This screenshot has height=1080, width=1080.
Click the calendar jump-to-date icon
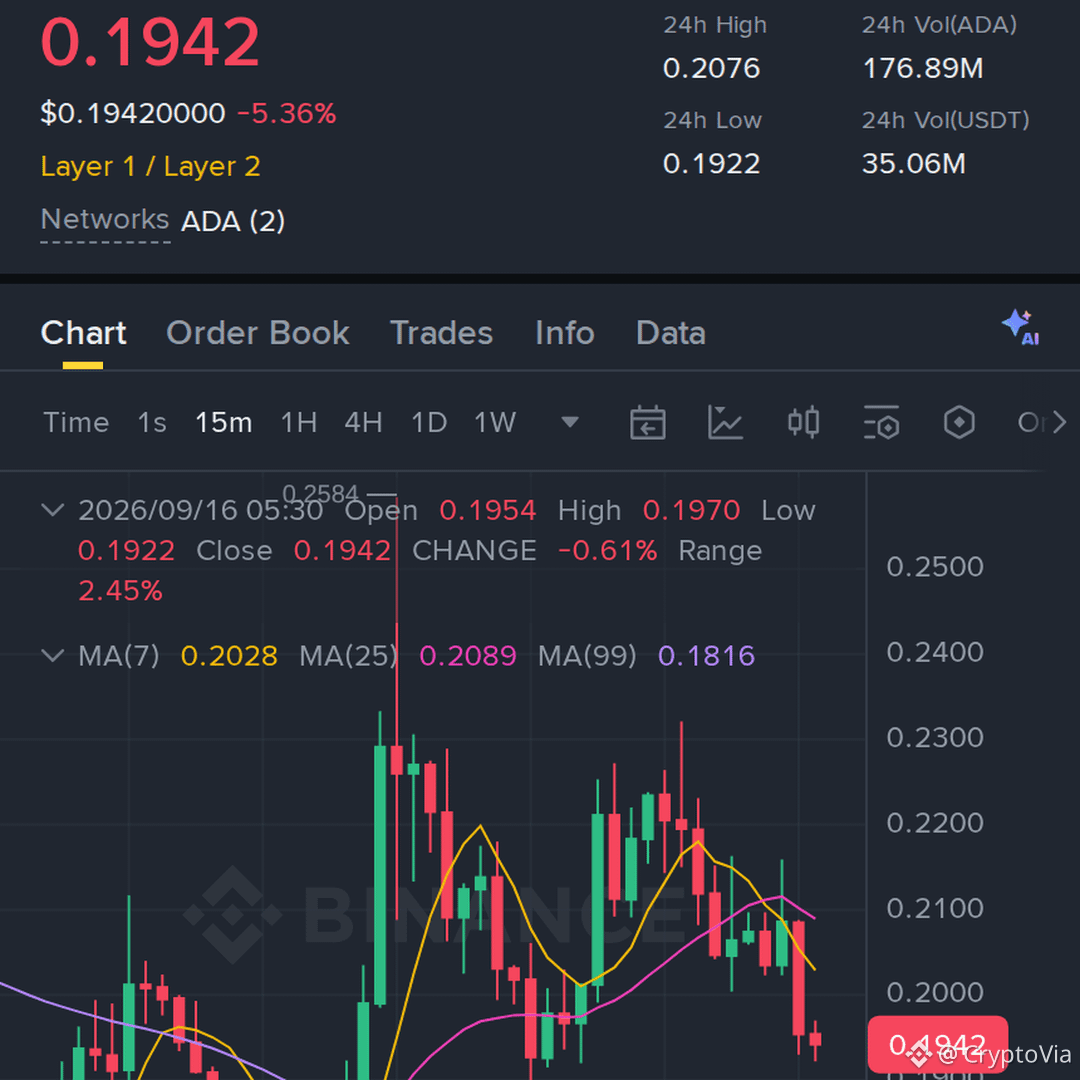647,422
